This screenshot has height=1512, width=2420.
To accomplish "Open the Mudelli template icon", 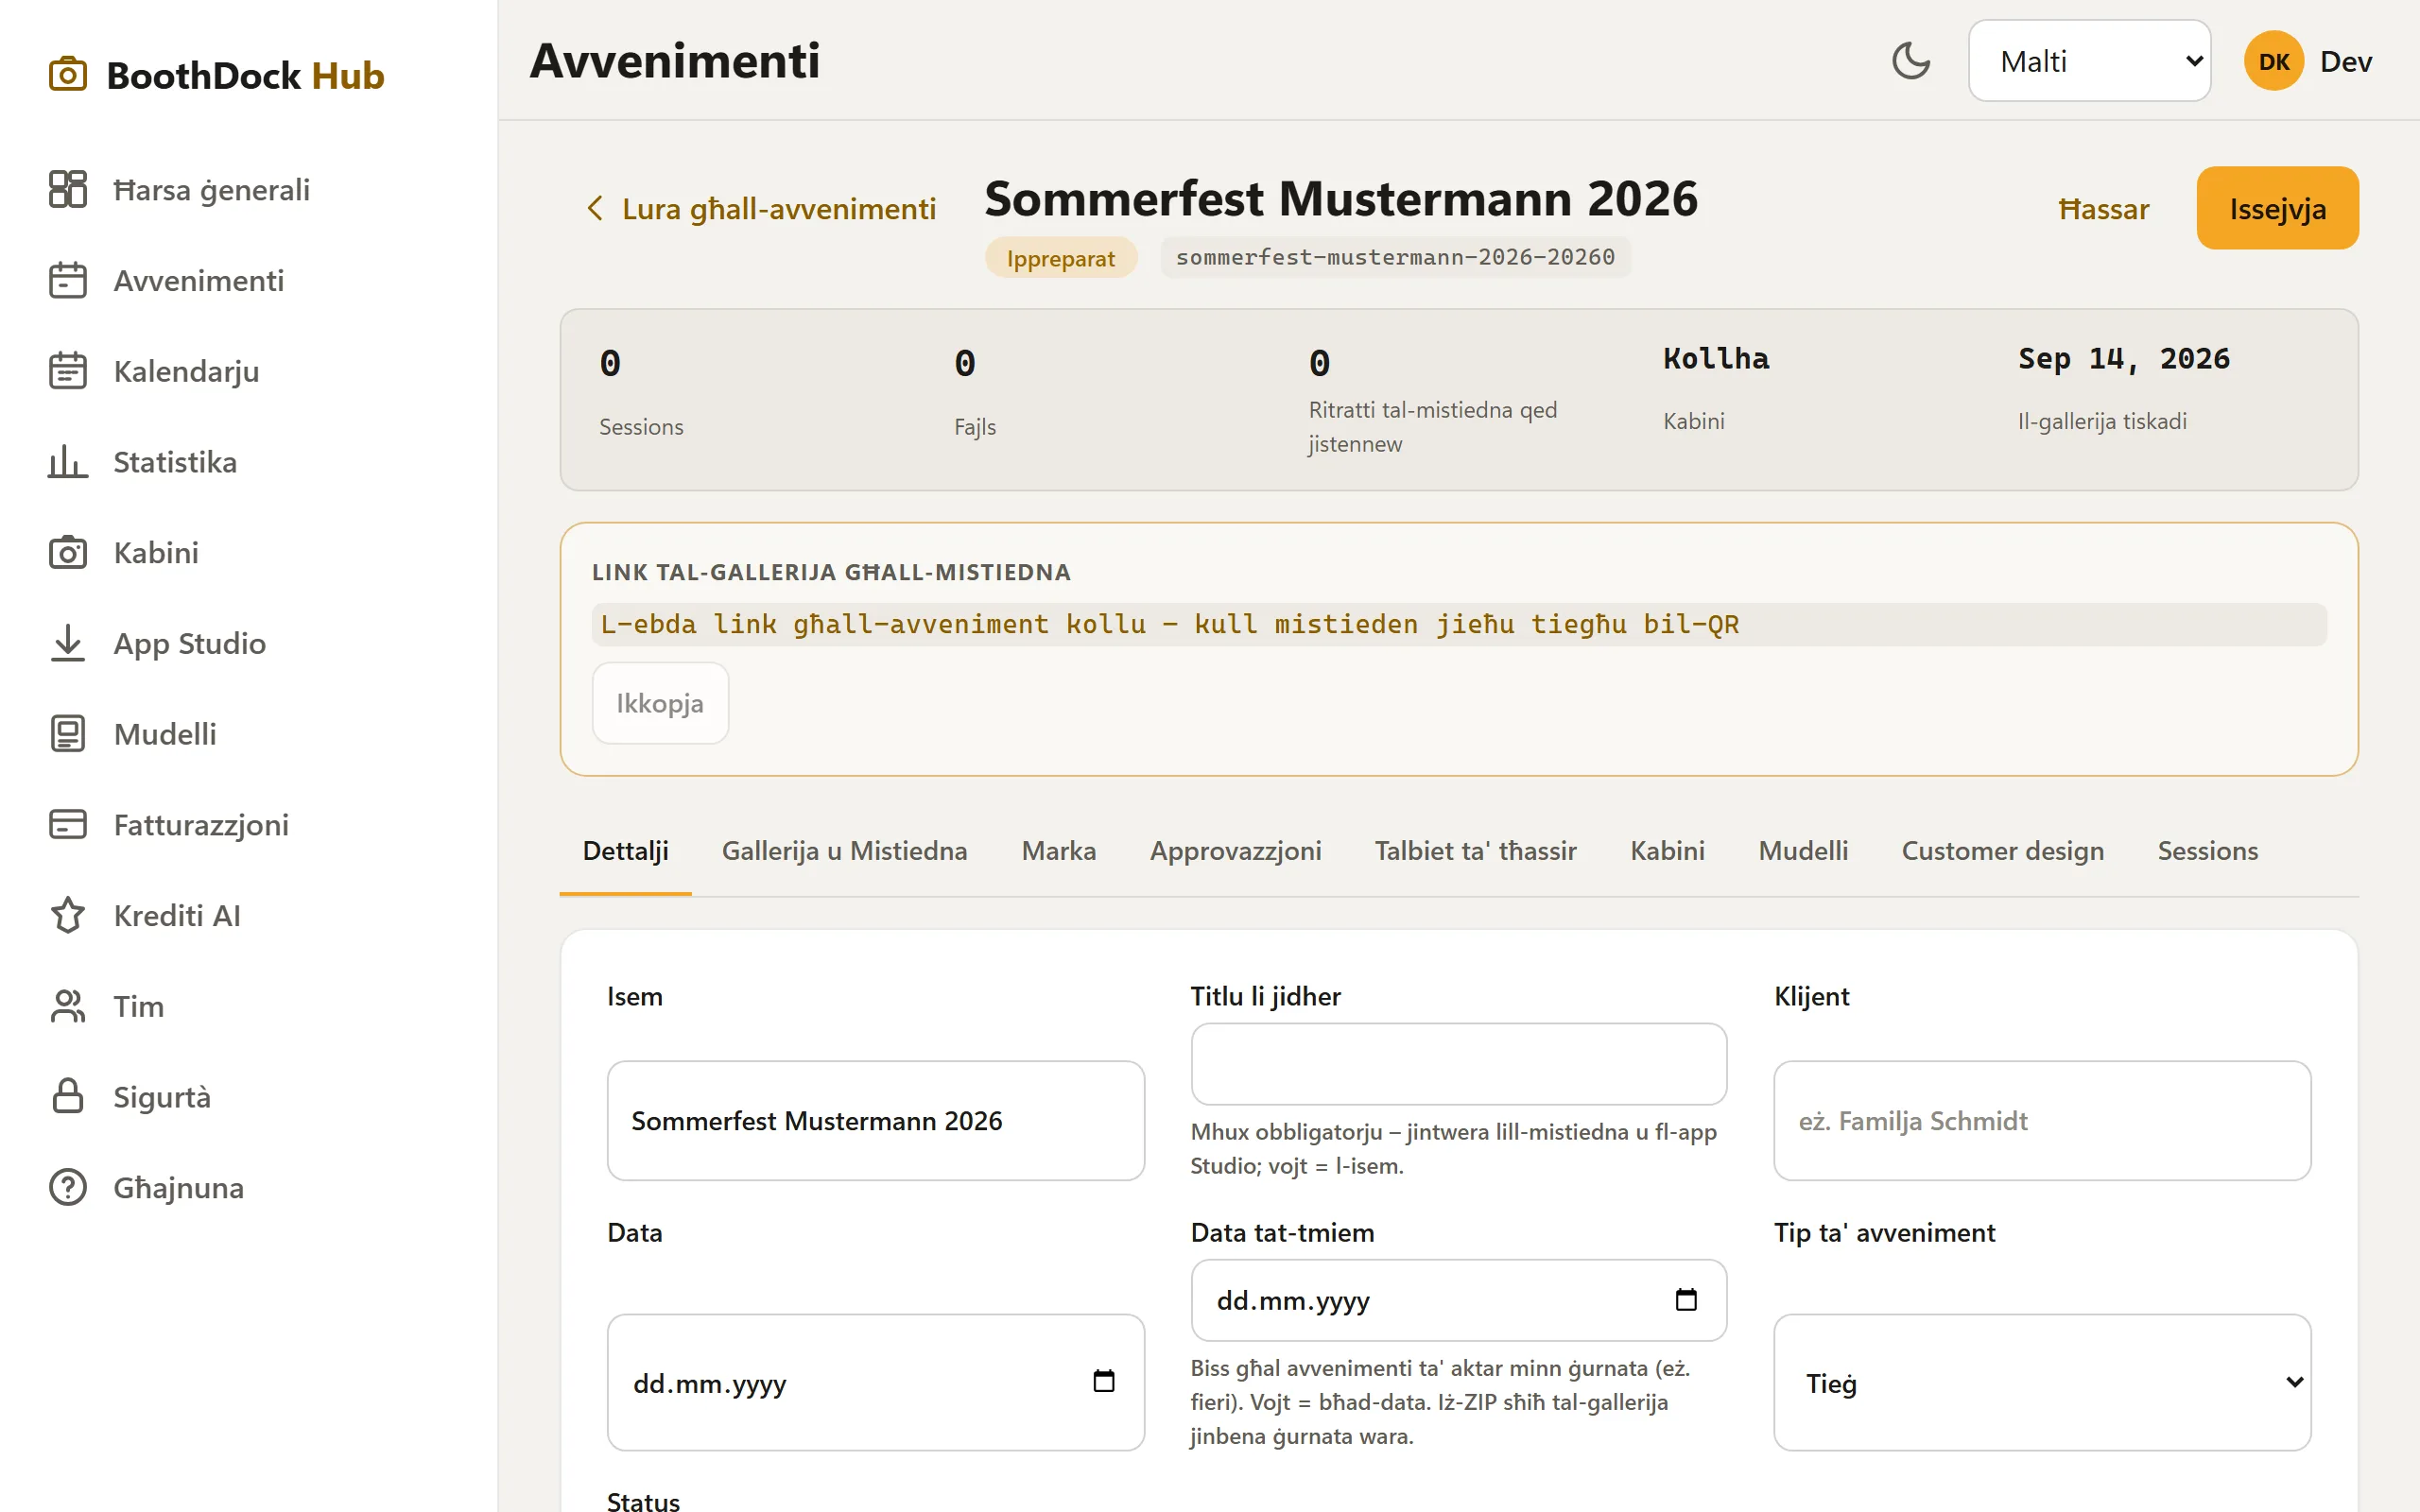I will coord(68,734).
